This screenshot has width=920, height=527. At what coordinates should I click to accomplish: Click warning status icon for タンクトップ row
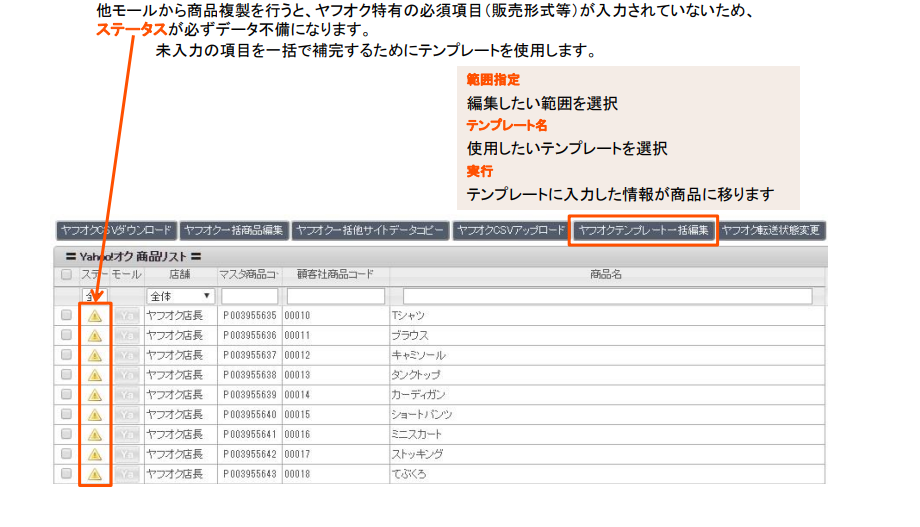[95, 375]
